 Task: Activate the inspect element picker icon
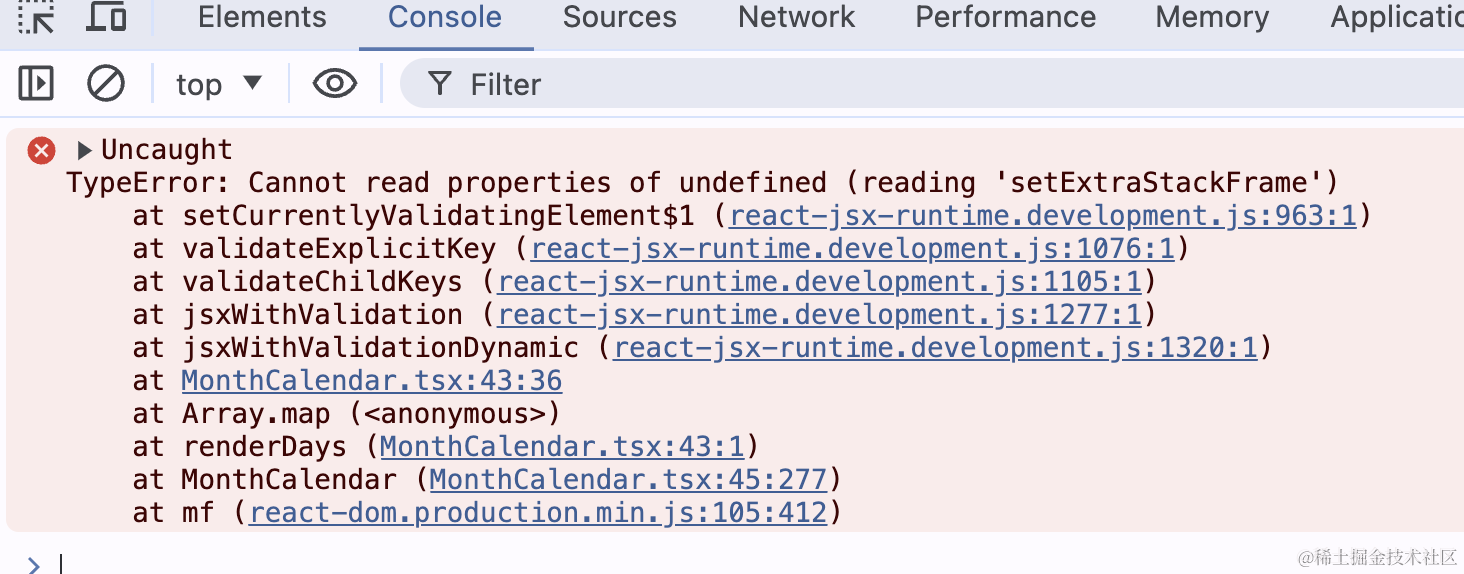(37, 17)
